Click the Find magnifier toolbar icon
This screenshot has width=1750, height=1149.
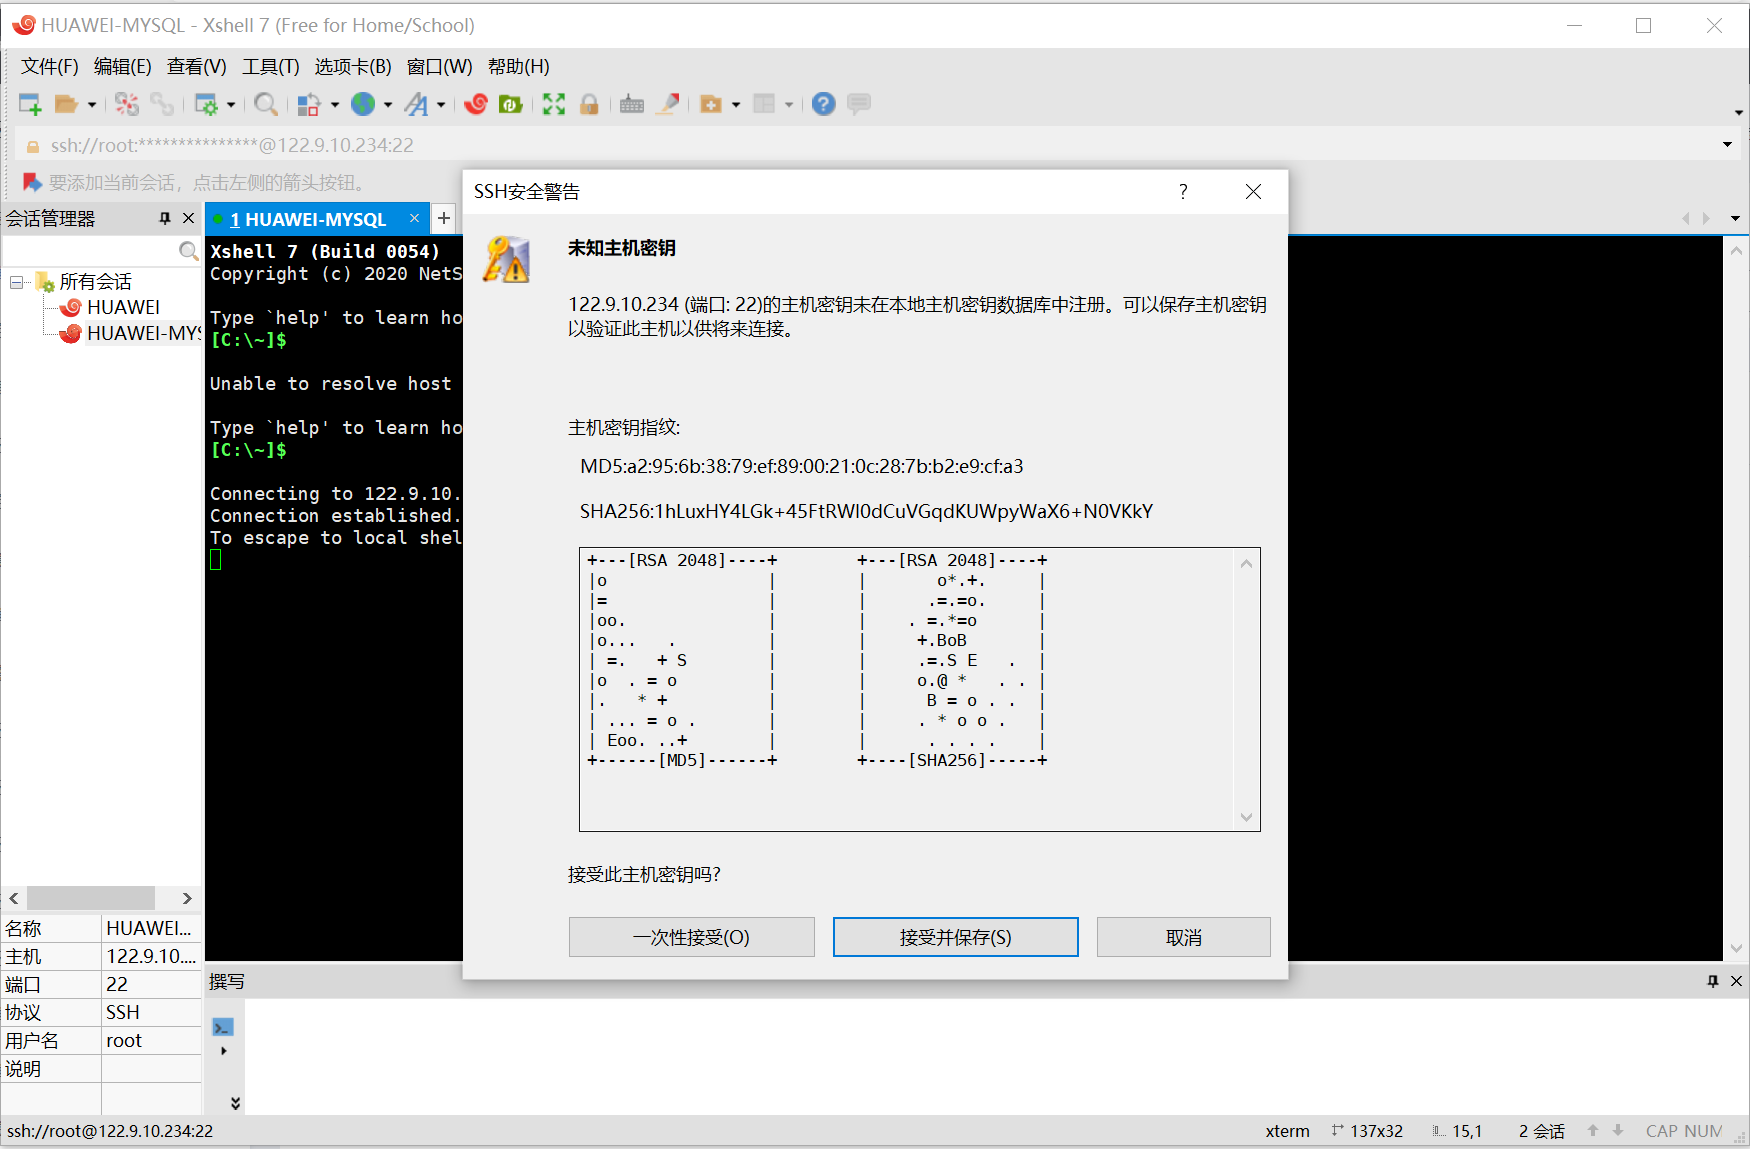point(266,104)
